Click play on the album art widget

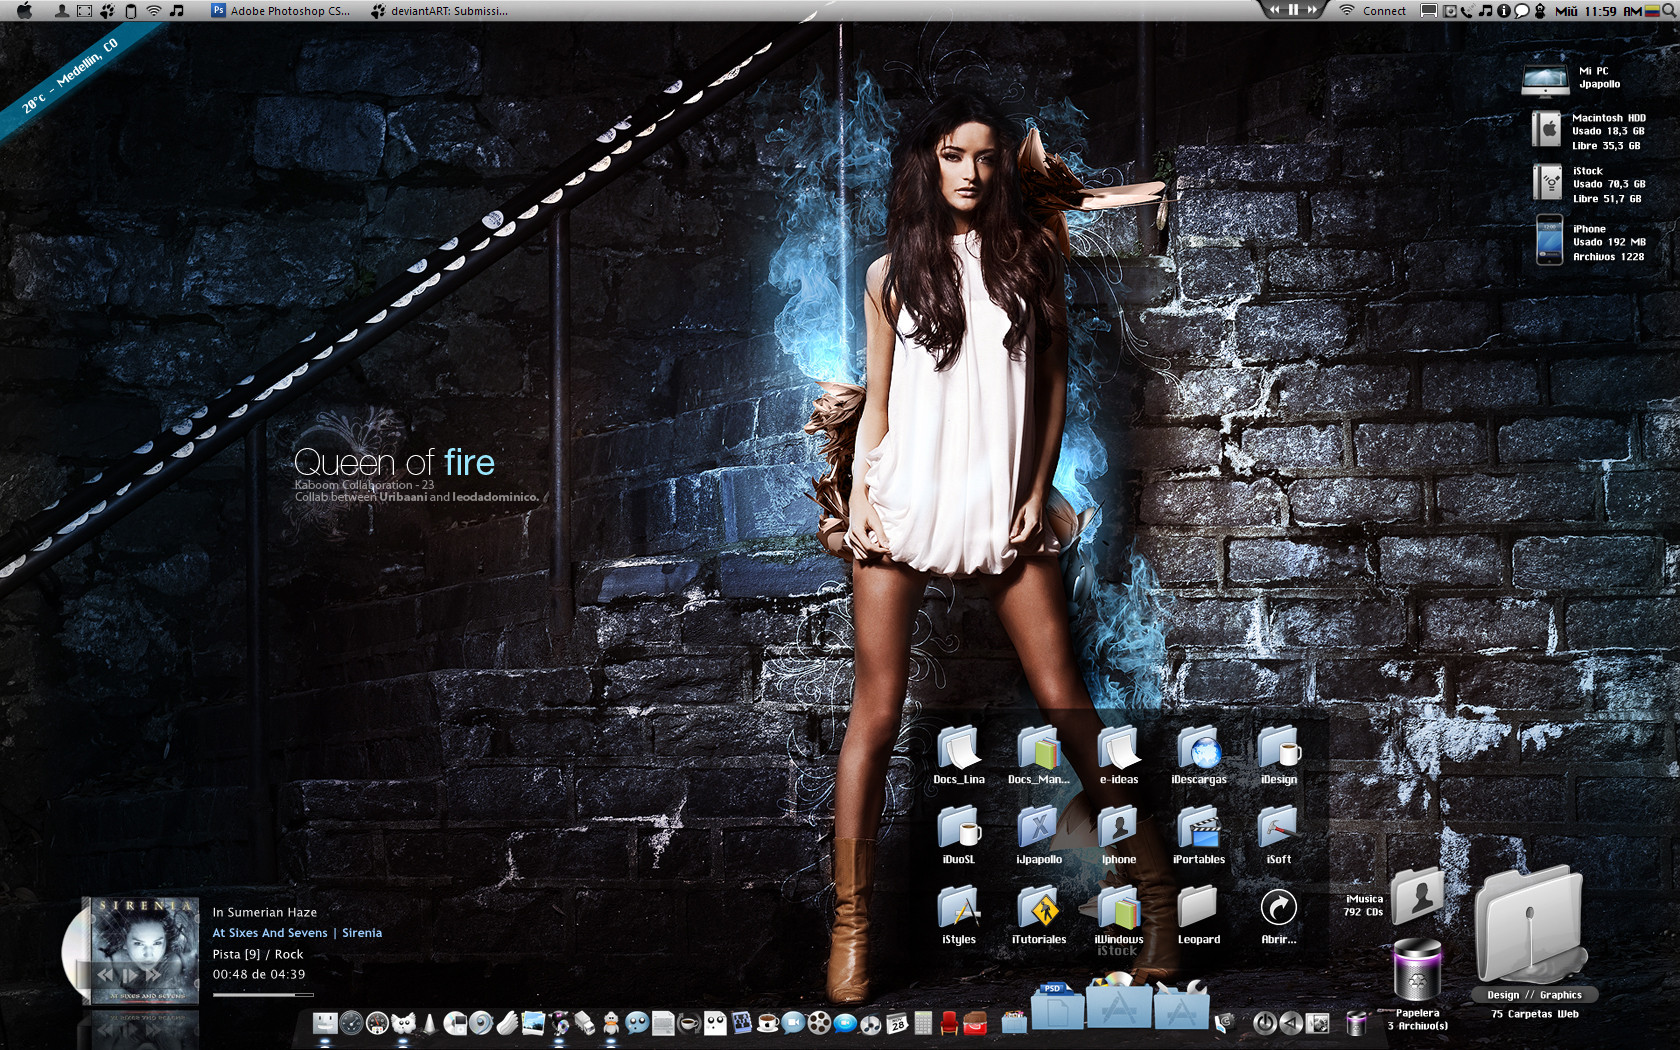click(x=130, y=974)
